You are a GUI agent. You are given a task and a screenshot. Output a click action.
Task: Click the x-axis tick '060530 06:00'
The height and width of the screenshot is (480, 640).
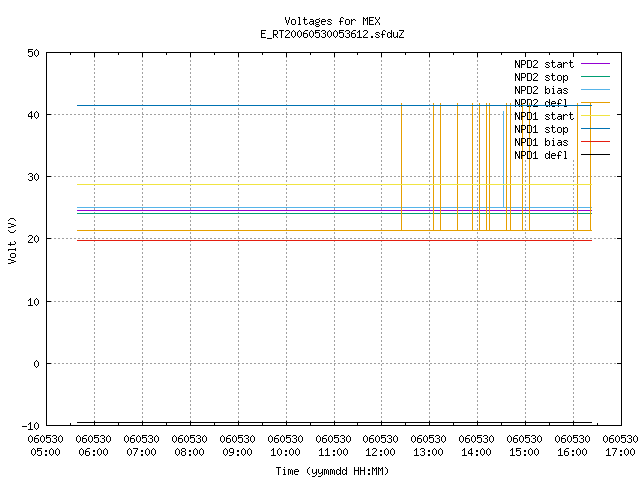click(93, 446)
